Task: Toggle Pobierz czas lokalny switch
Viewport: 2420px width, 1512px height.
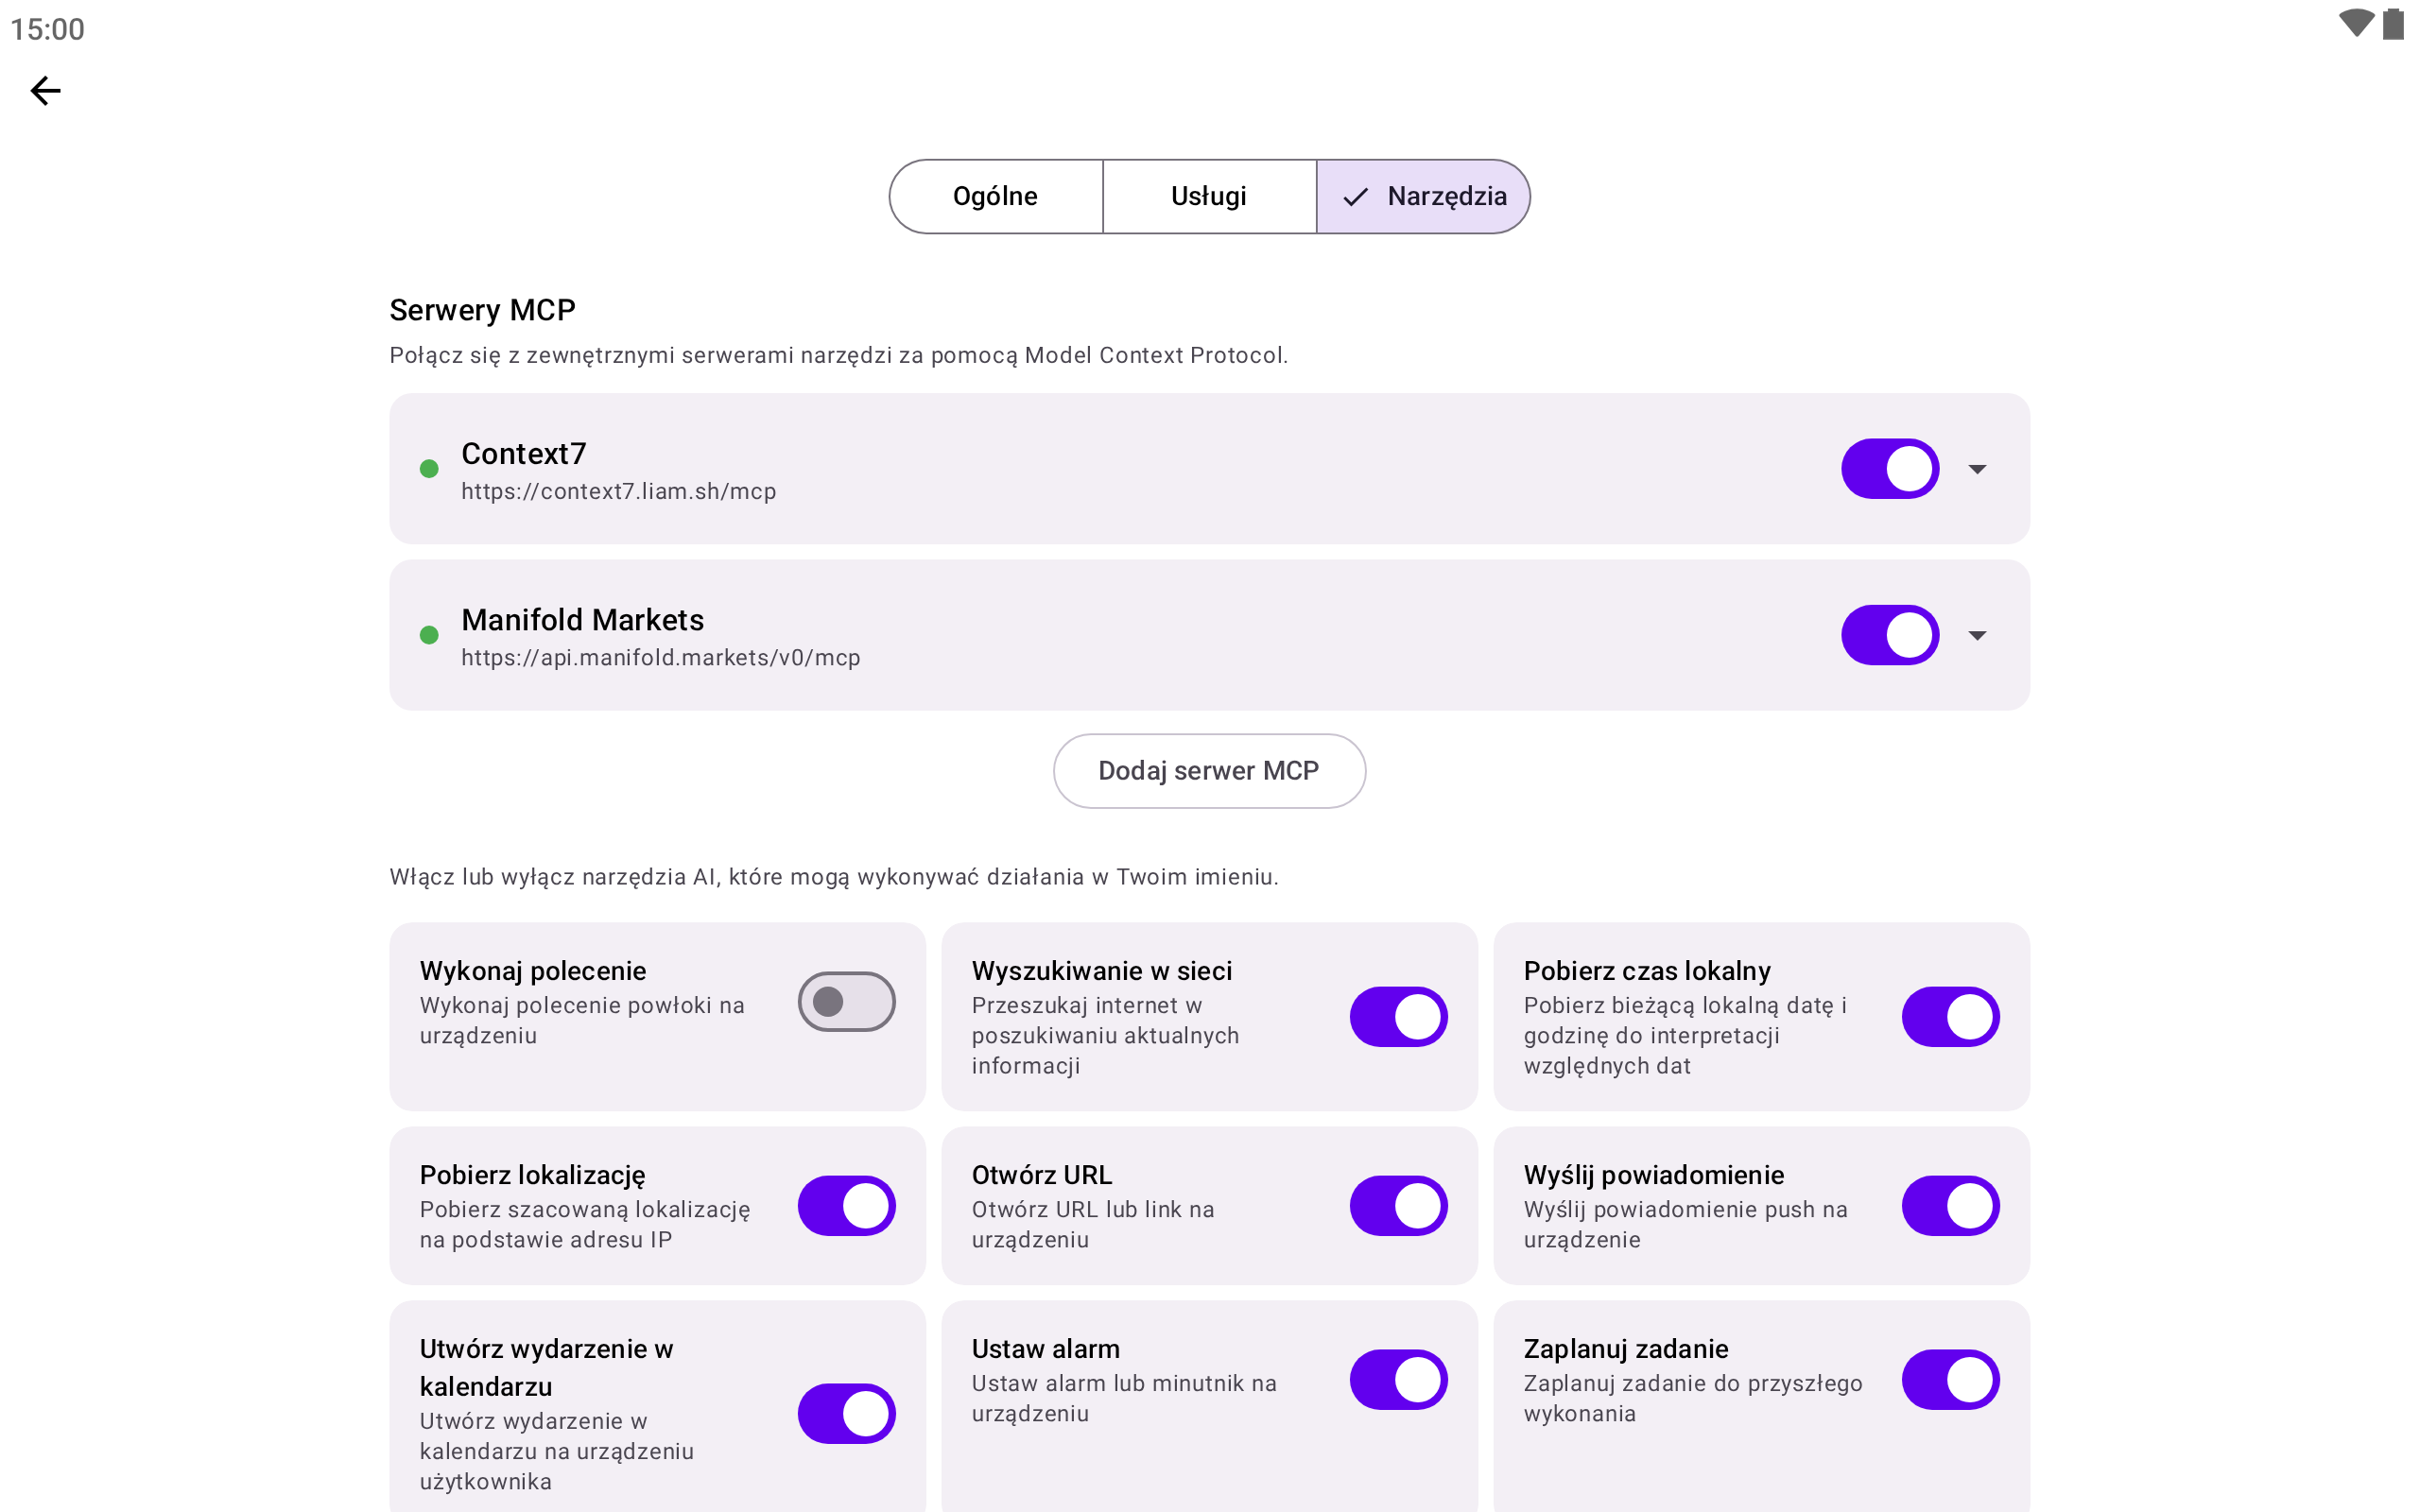Action: coord(1950,1017)
